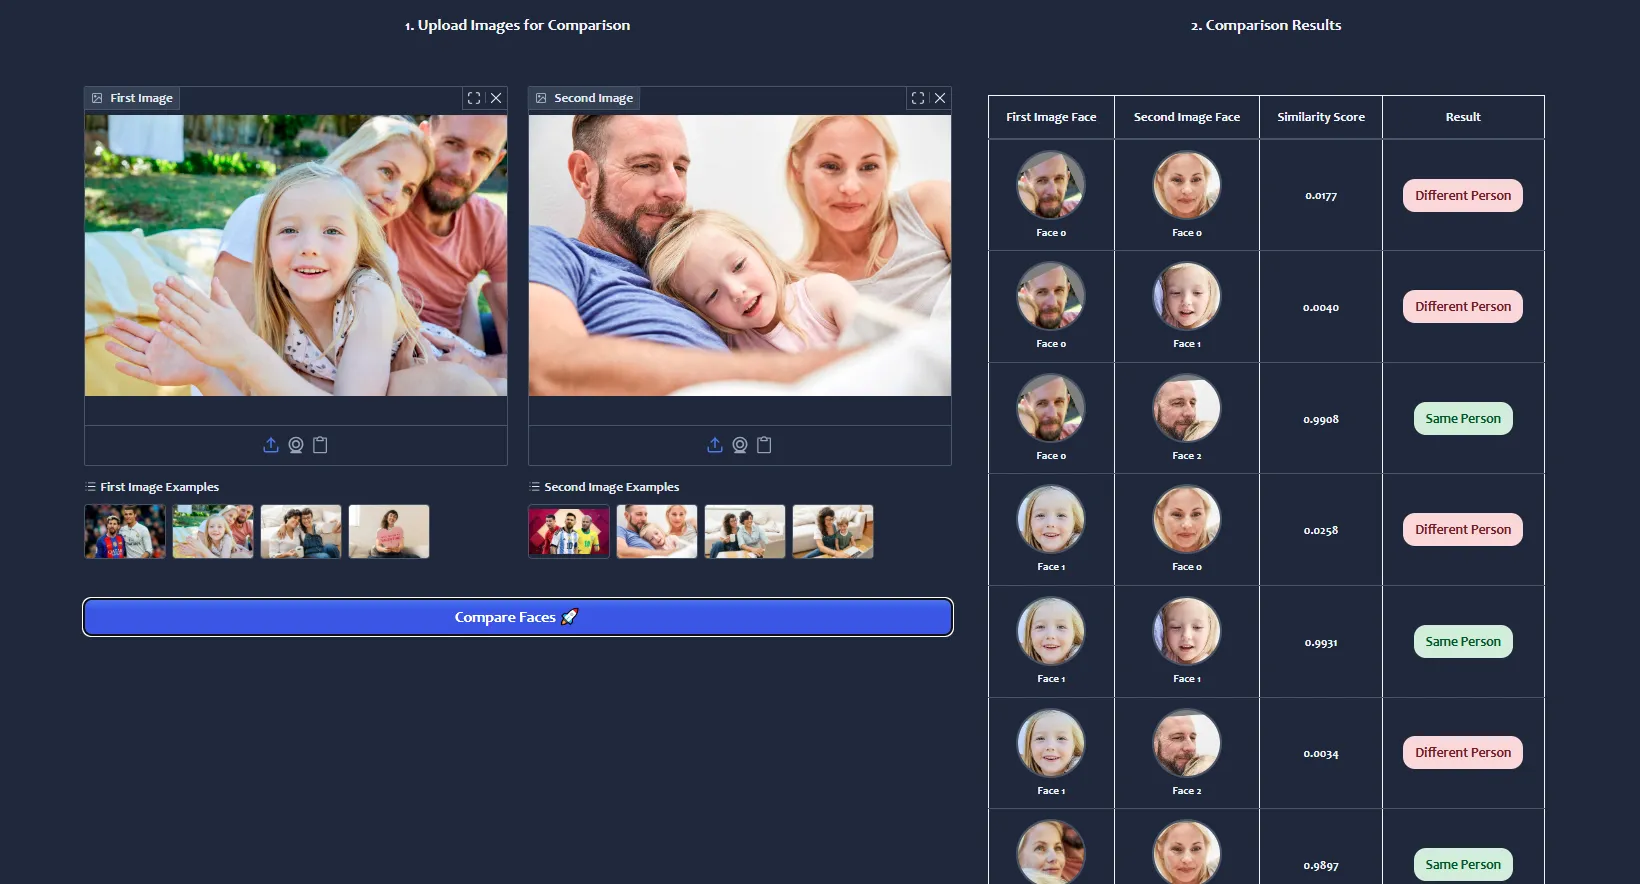Click Different Person badge in 0.0034 row

click(1463, 752)
